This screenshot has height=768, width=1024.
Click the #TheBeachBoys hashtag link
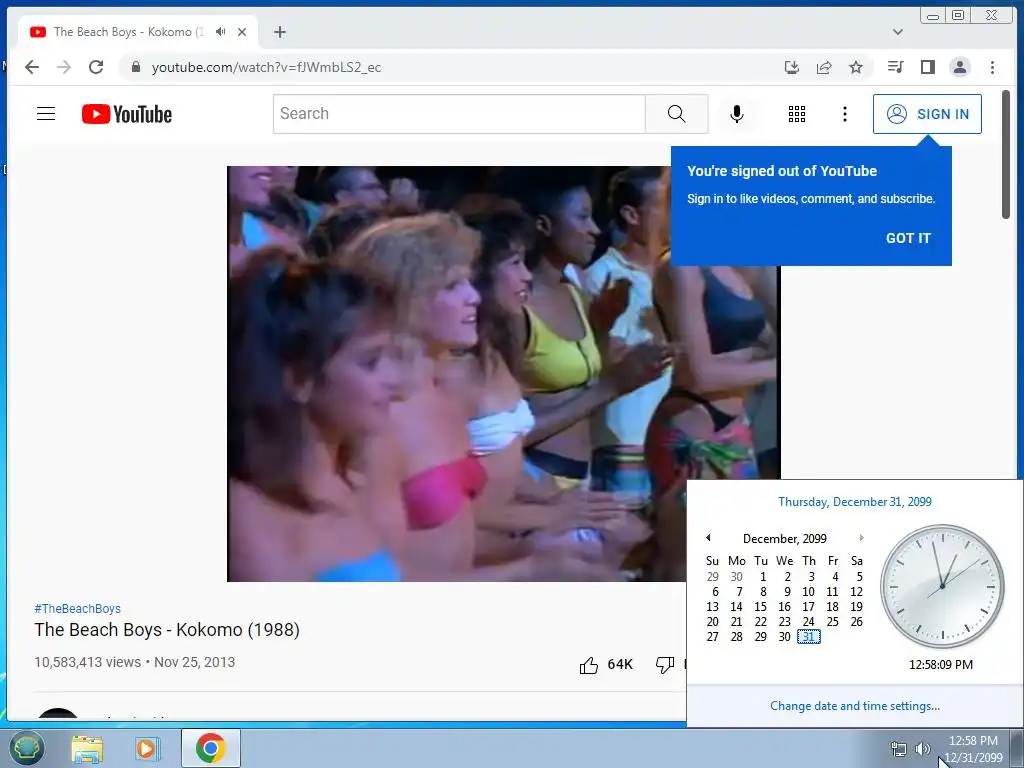(77, 608)
